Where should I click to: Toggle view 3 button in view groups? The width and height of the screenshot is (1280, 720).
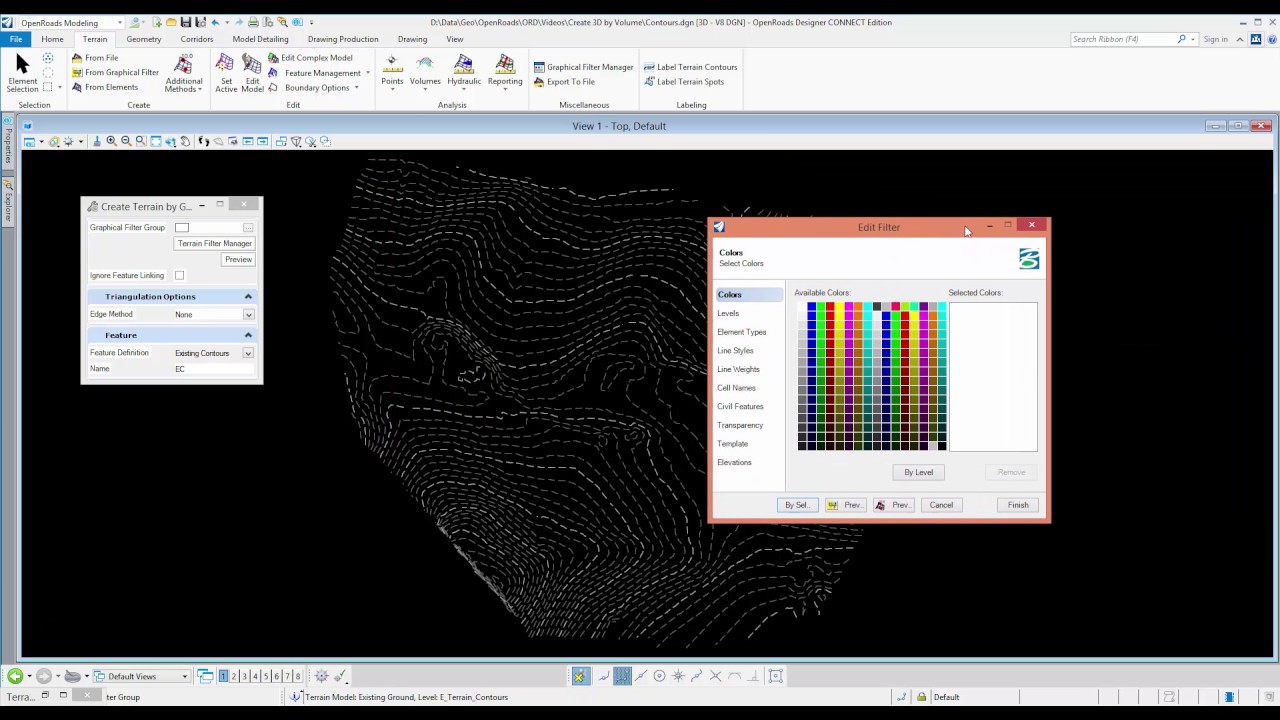tap(244, 676)
